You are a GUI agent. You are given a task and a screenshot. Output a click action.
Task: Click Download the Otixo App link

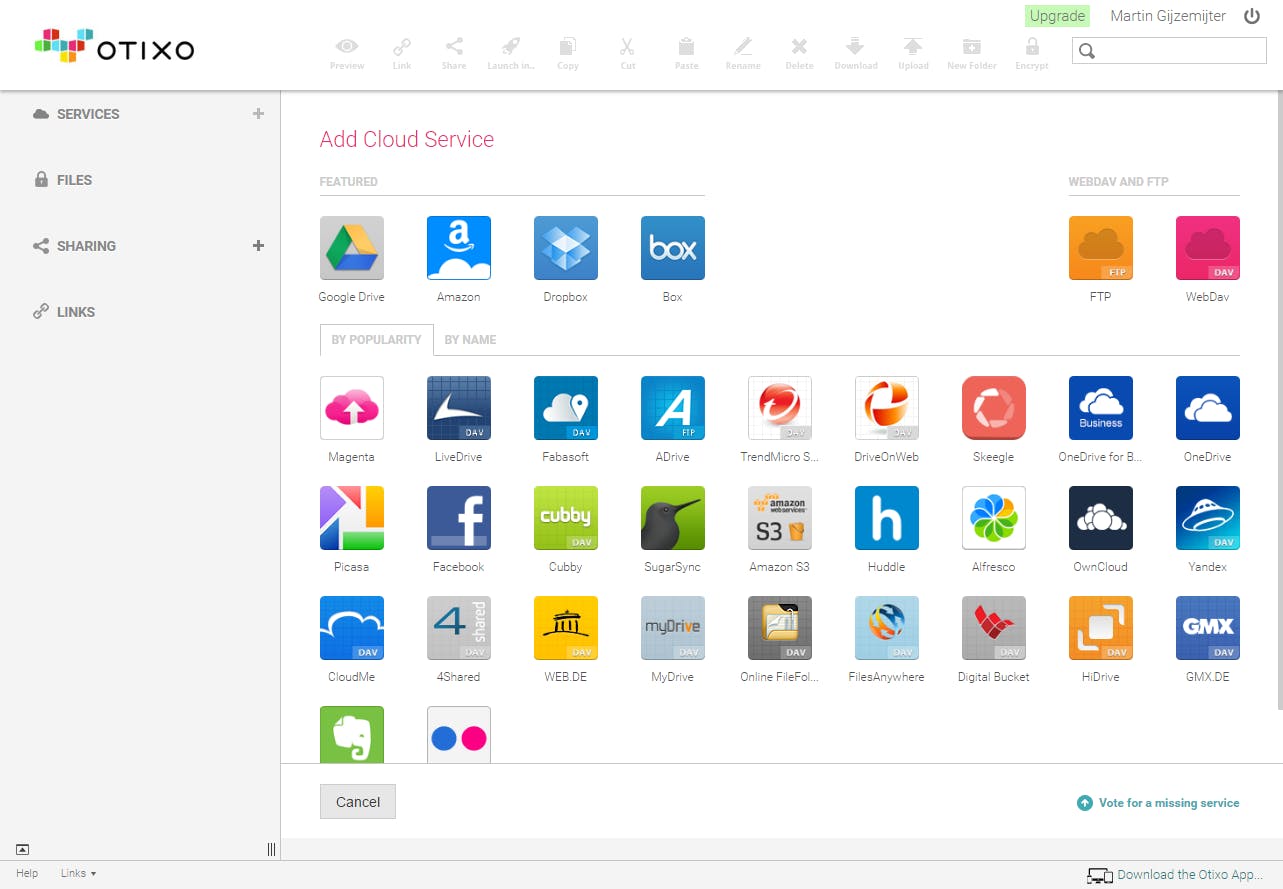(1176, 875)
